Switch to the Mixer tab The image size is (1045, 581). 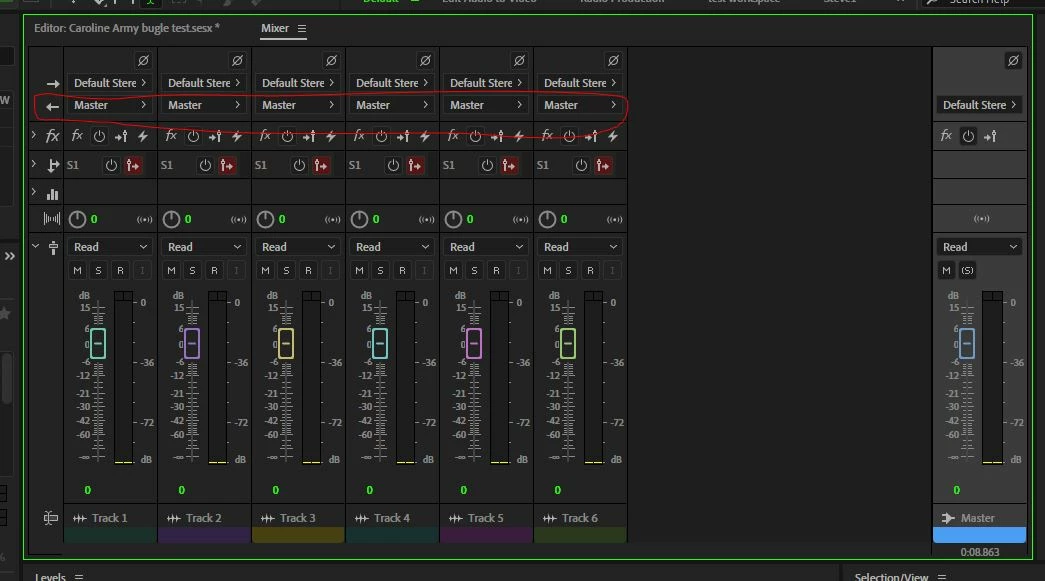pos(275,28)
